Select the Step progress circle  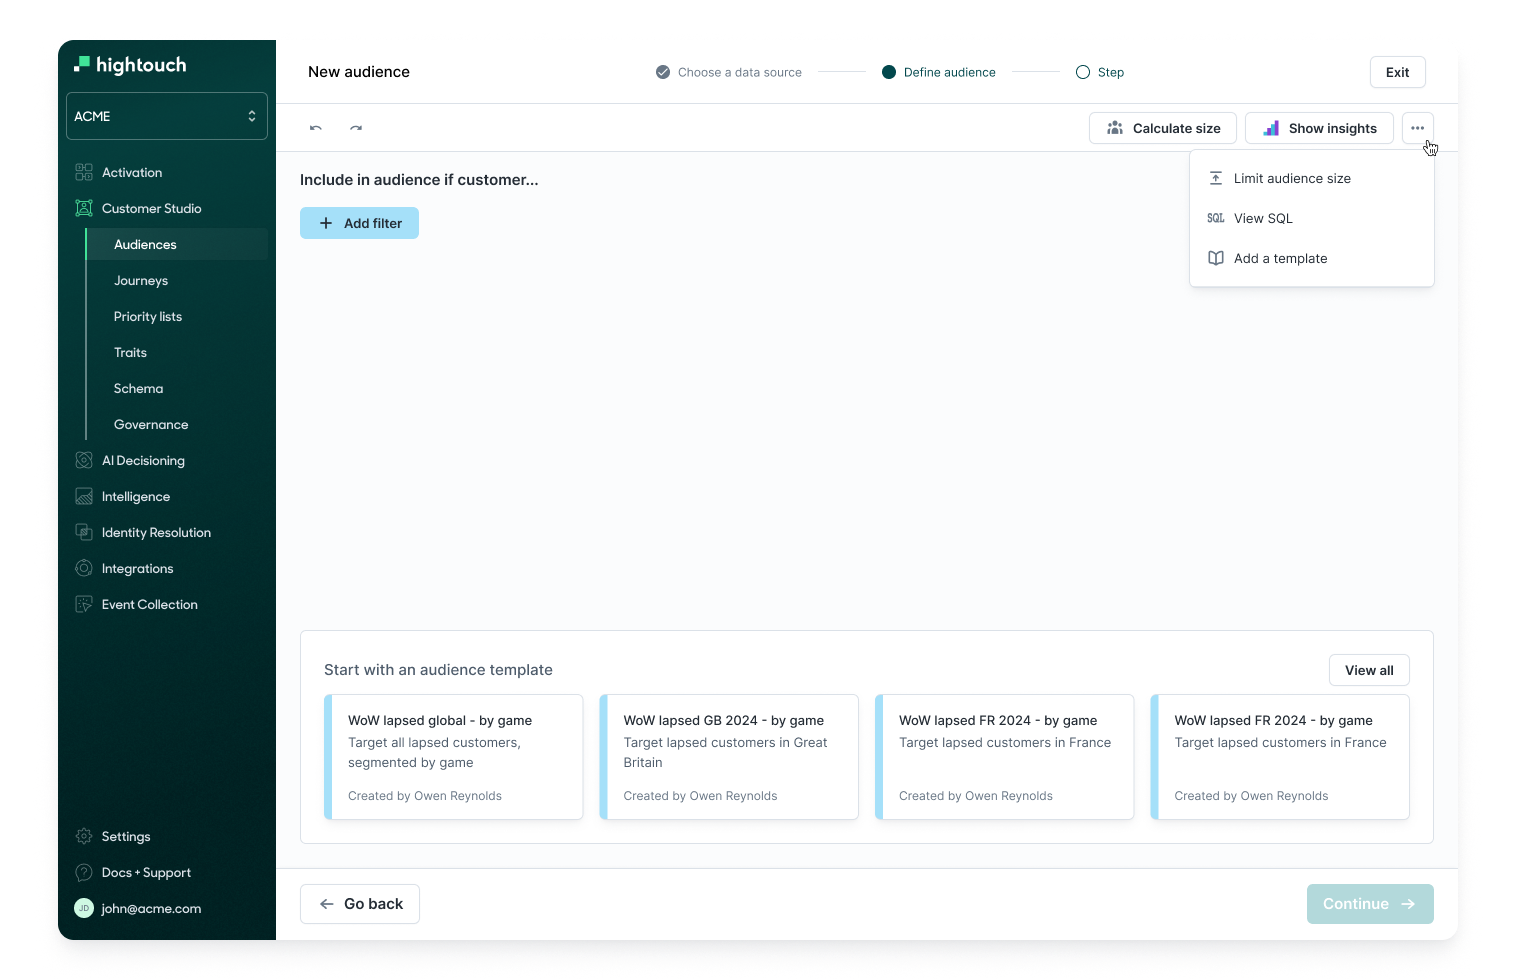pos(1083,72)
